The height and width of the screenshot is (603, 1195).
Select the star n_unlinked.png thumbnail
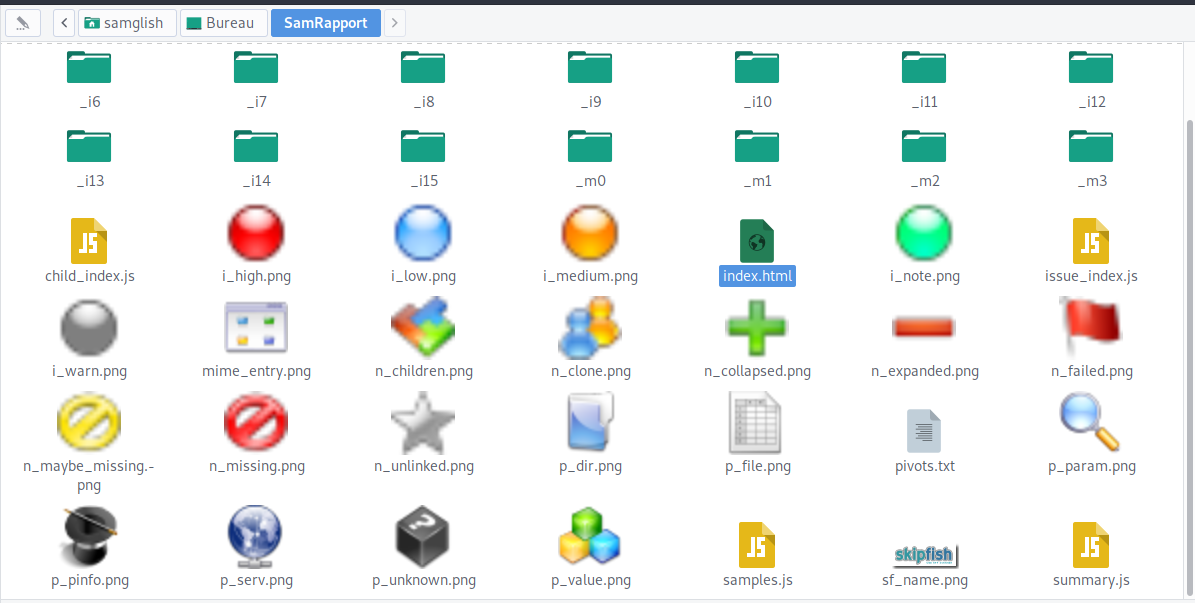423,423
